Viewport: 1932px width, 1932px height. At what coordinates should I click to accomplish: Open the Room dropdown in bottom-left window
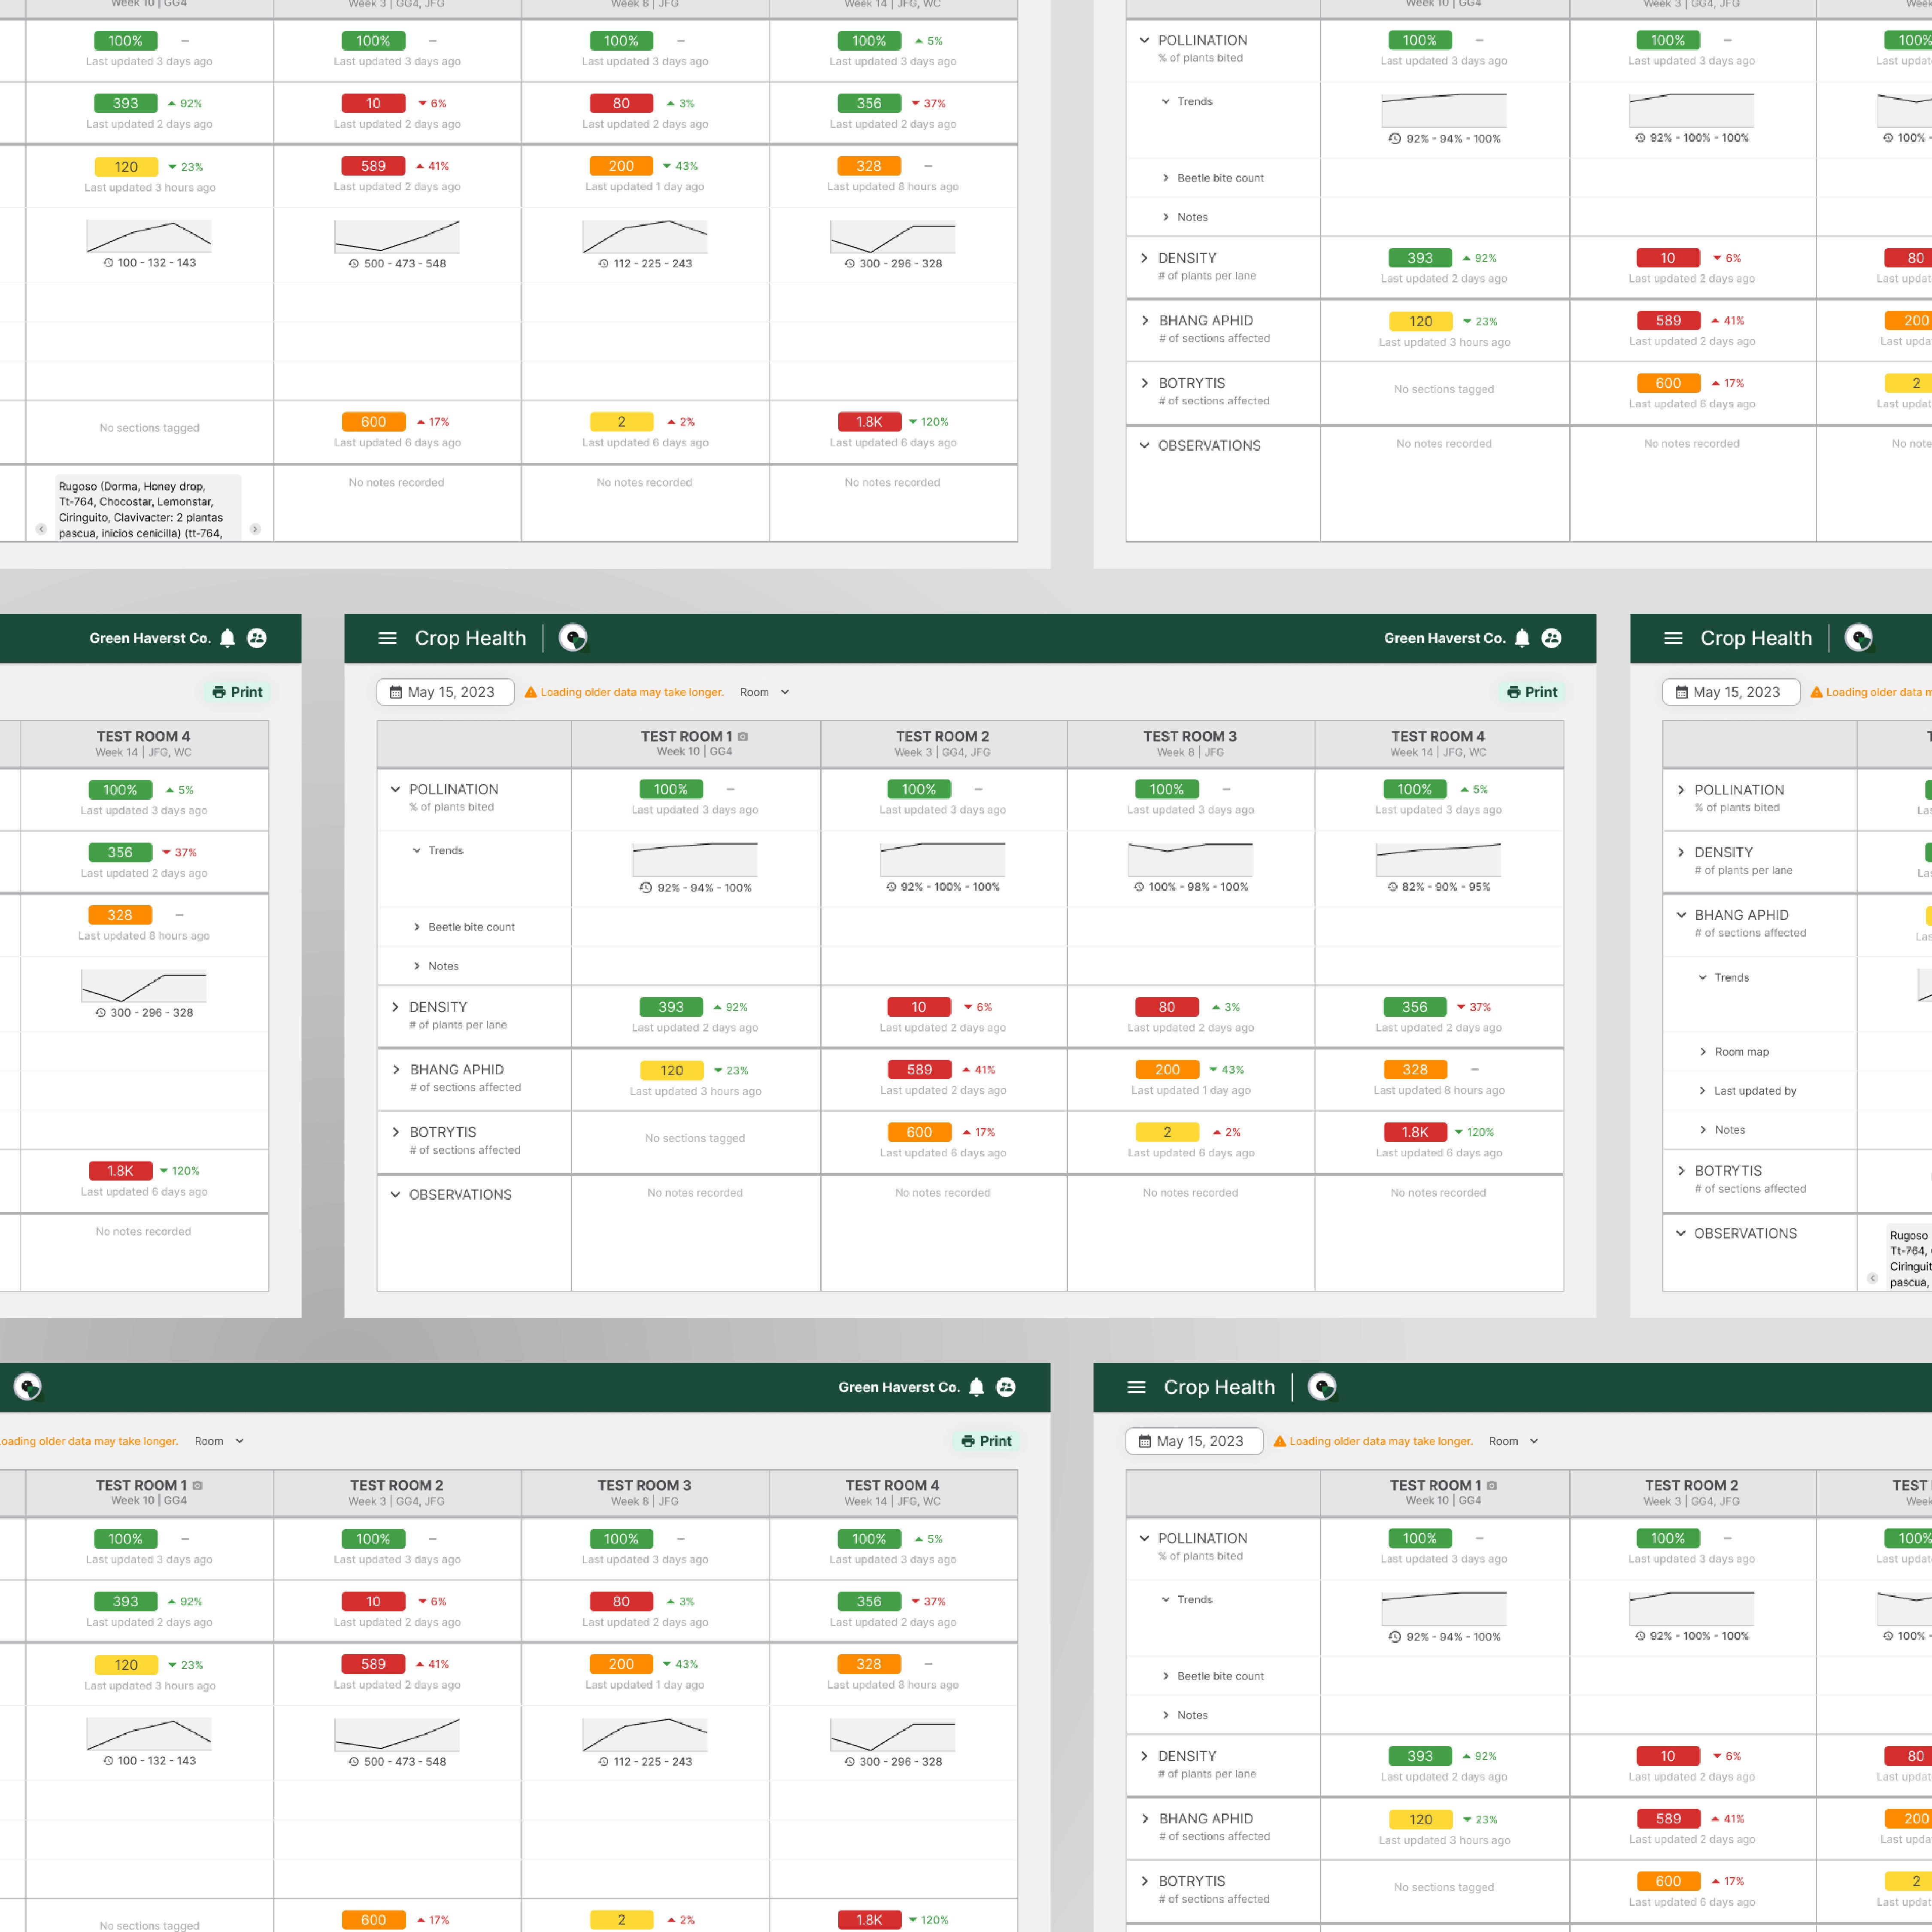point(219,1441)
